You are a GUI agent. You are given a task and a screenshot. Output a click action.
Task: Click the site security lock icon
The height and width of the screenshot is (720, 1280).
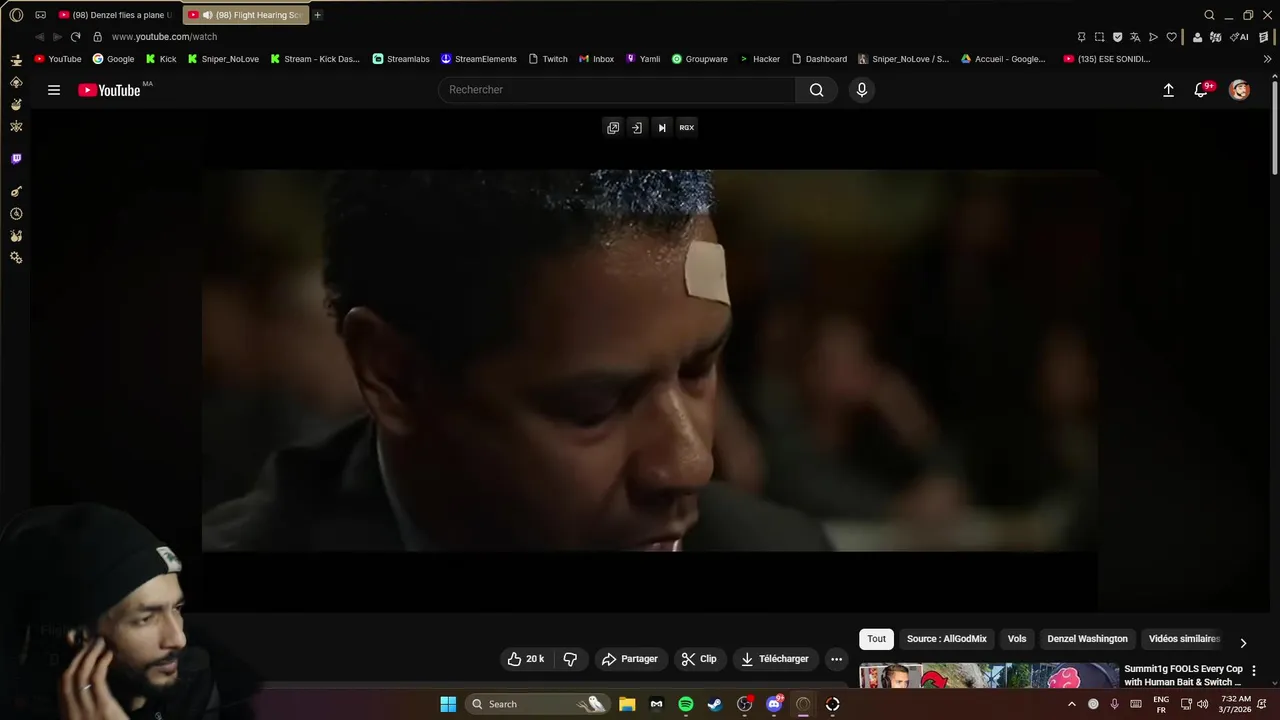coord(97,37)
